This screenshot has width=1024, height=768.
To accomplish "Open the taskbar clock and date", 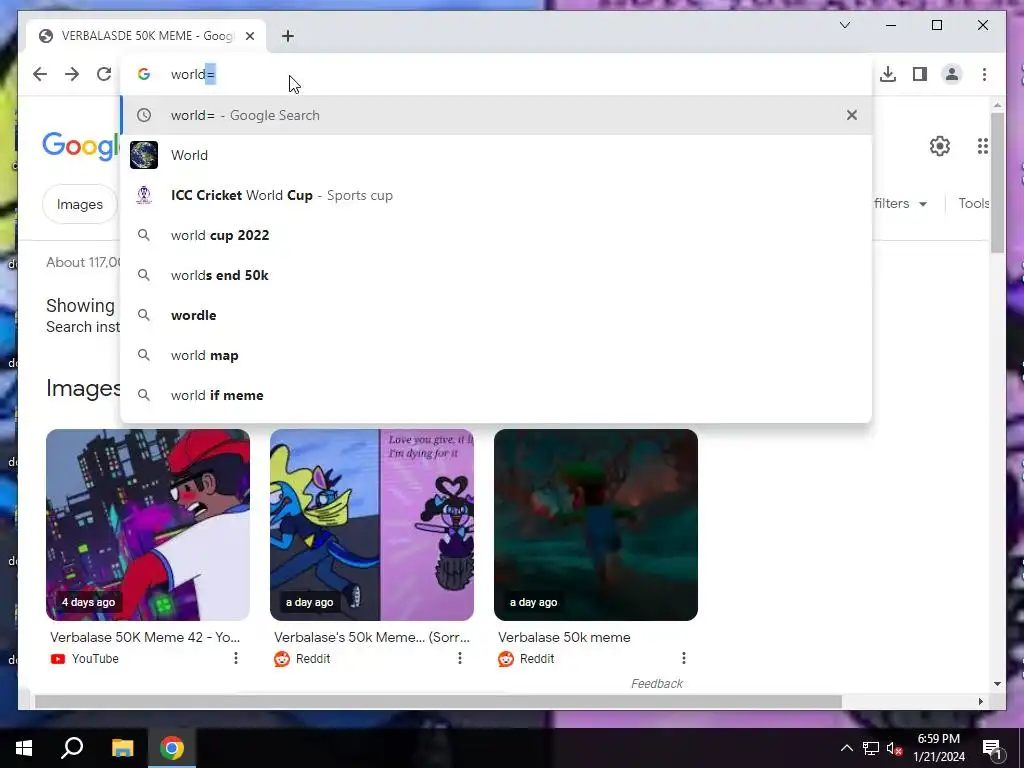I will point(938,748).
